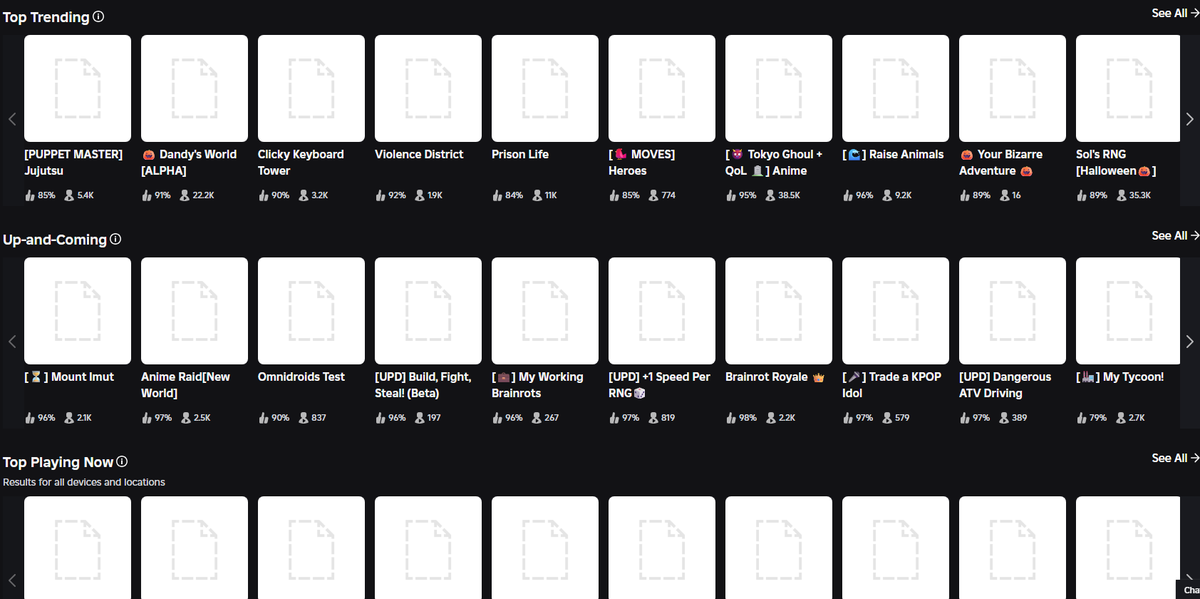Open the Prison Life game thumbnail
Viewport: 1200px width, 599px height.
[545, 88]
